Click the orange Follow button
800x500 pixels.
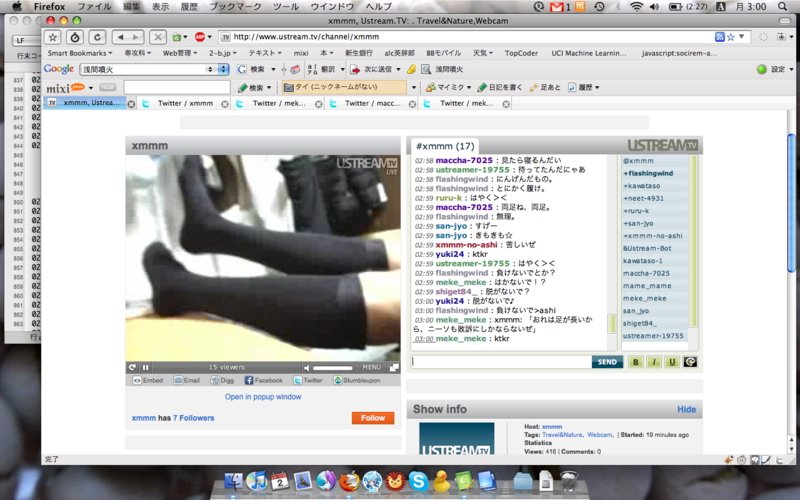point(373,418)
